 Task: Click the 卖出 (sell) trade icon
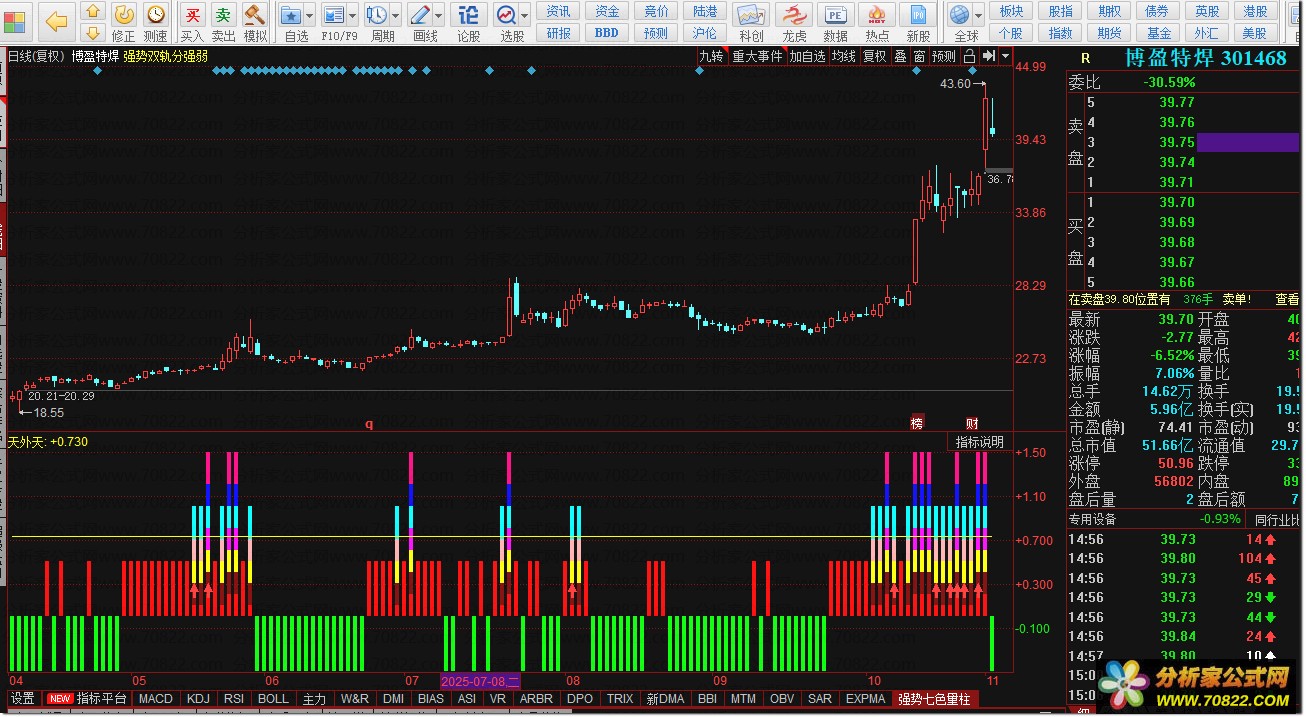224,22
